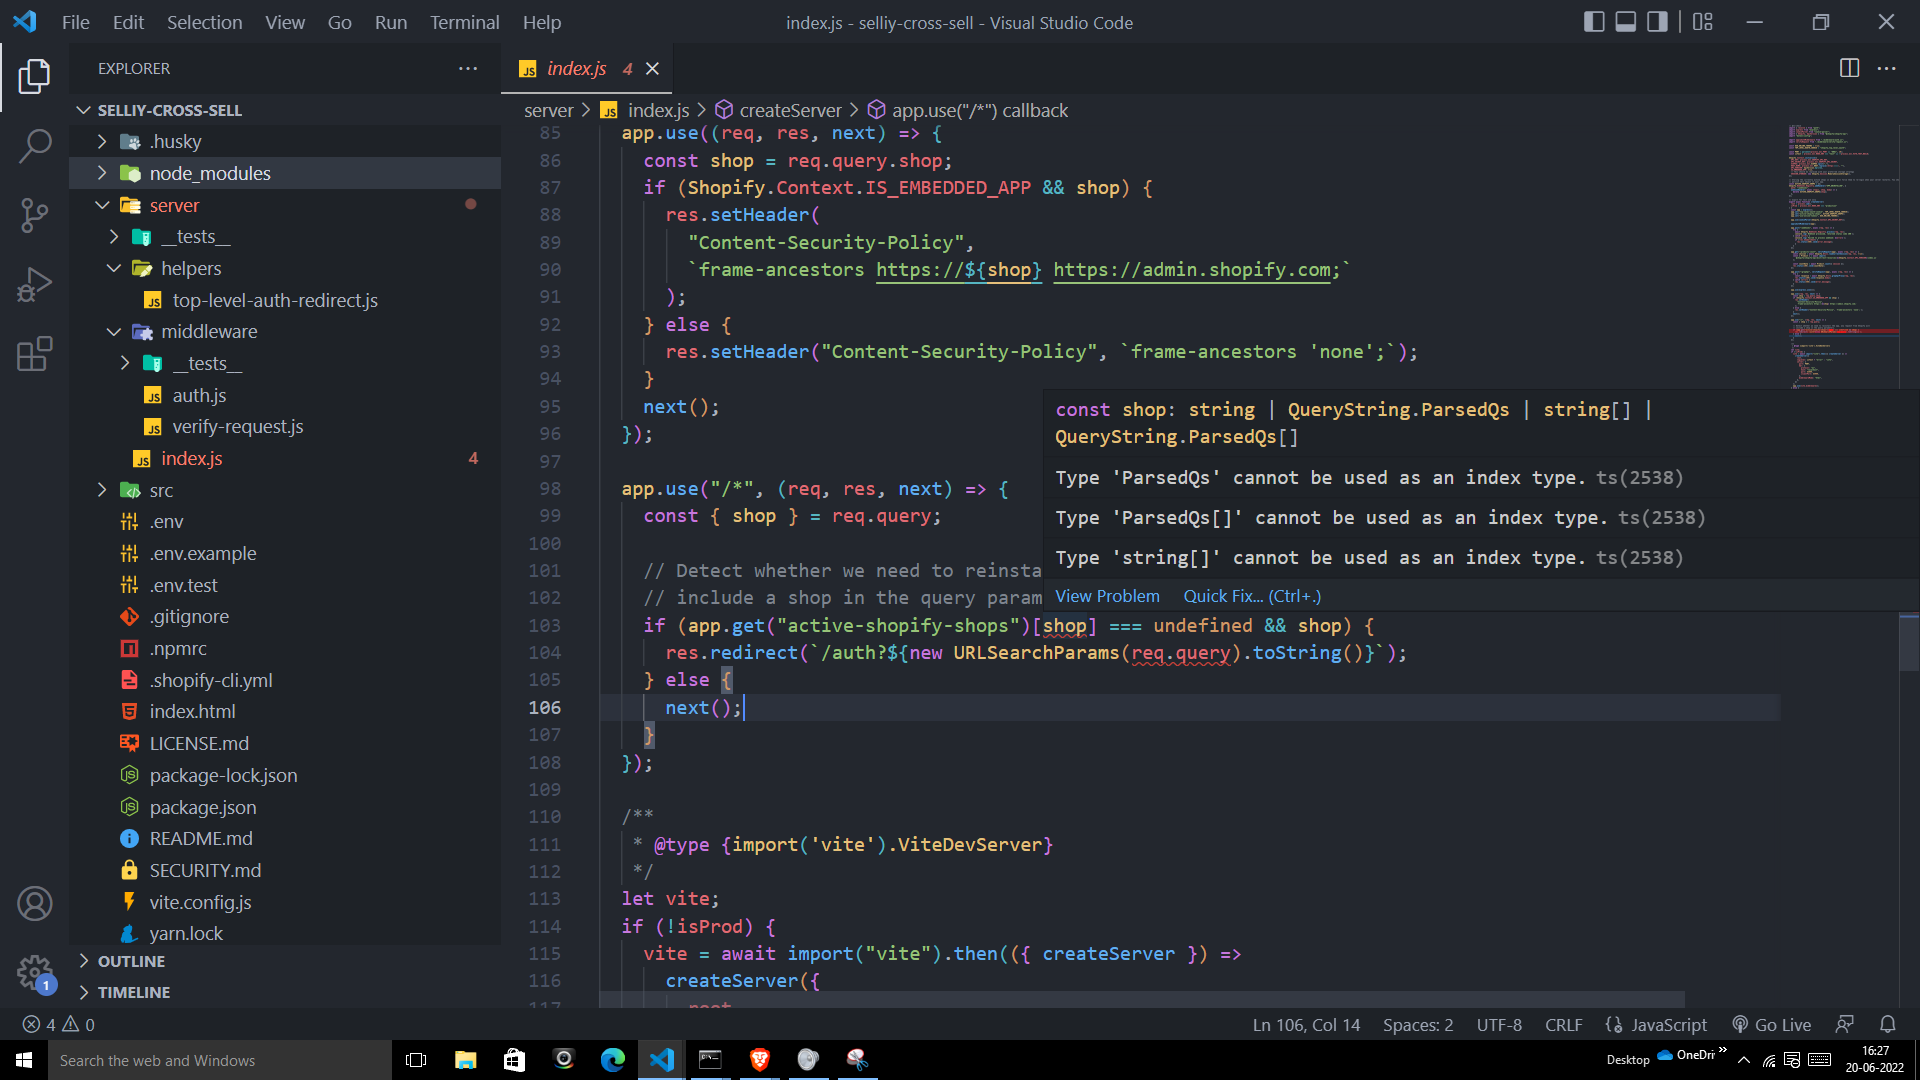The height and width of the screenshot is (1080, 1920).
Task: Toggle the Primary Side Bar layout button
Action: click(1594, 22)
